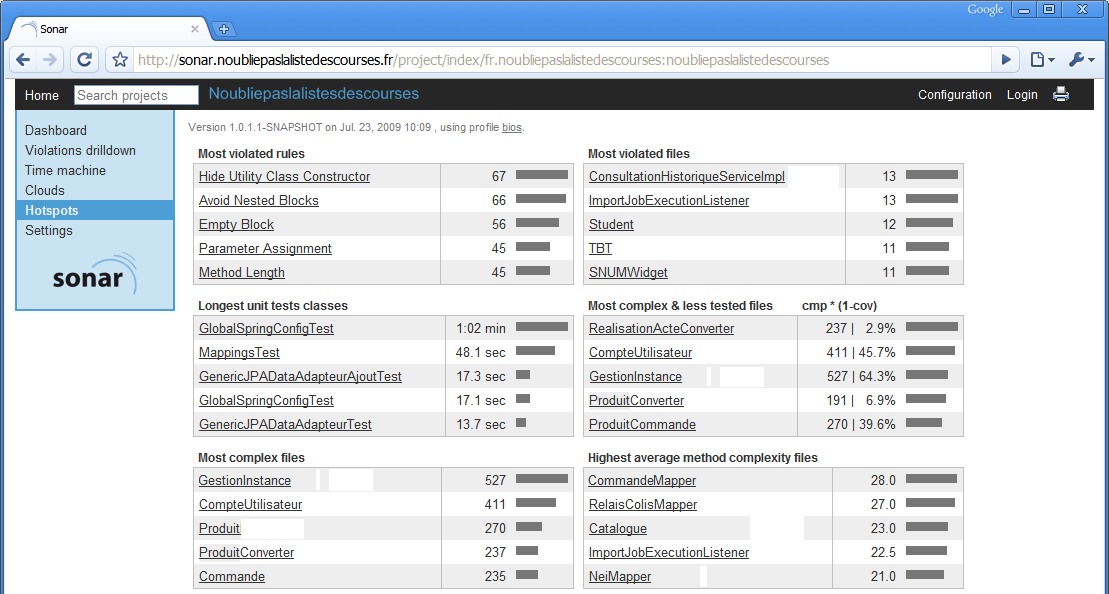Open Configuration in top navigation
The width and height of the screenshot is (1109, 594).
click(954, 95)
